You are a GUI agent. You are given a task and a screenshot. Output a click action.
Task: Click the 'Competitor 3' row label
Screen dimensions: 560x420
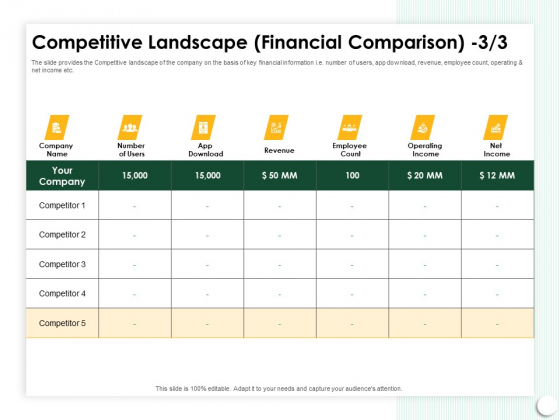coord(62,264)
